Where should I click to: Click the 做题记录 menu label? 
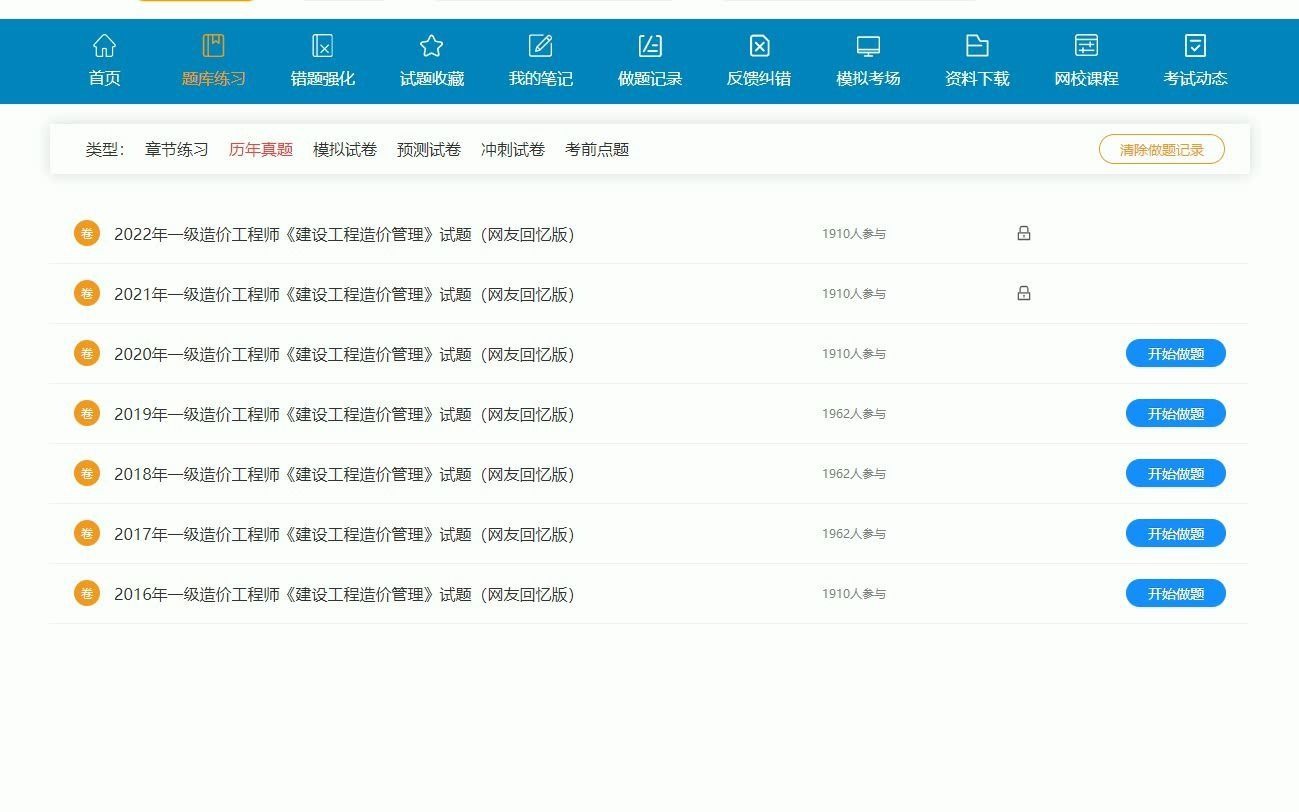(x=650, y=78)
